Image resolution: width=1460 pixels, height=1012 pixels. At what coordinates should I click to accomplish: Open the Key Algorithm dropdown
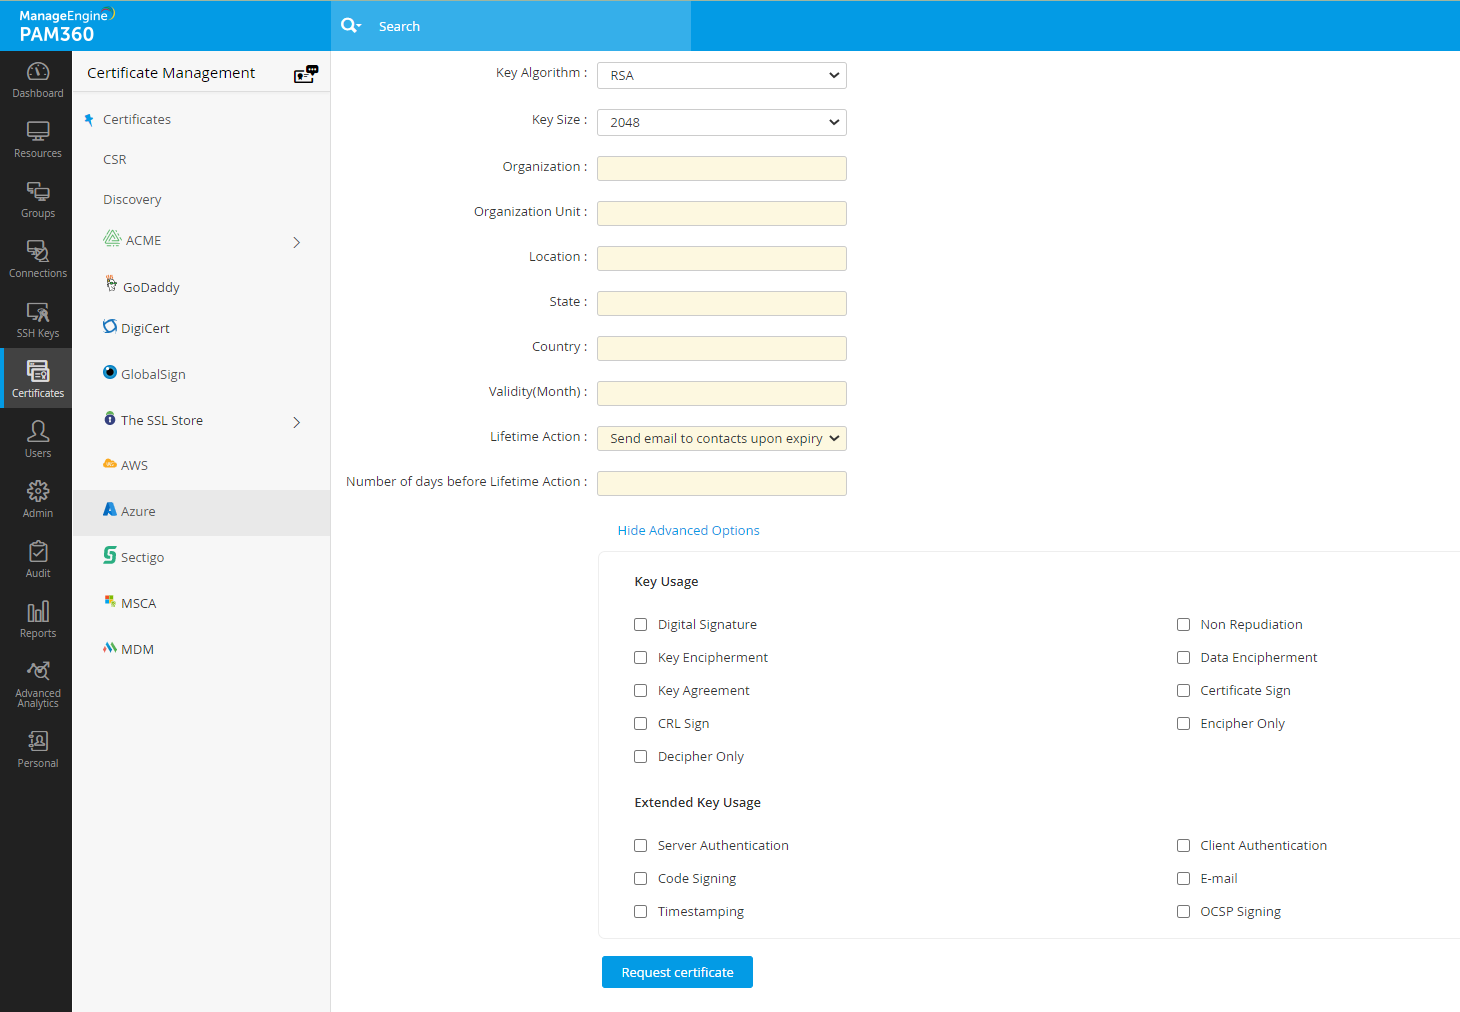[721, 76]
